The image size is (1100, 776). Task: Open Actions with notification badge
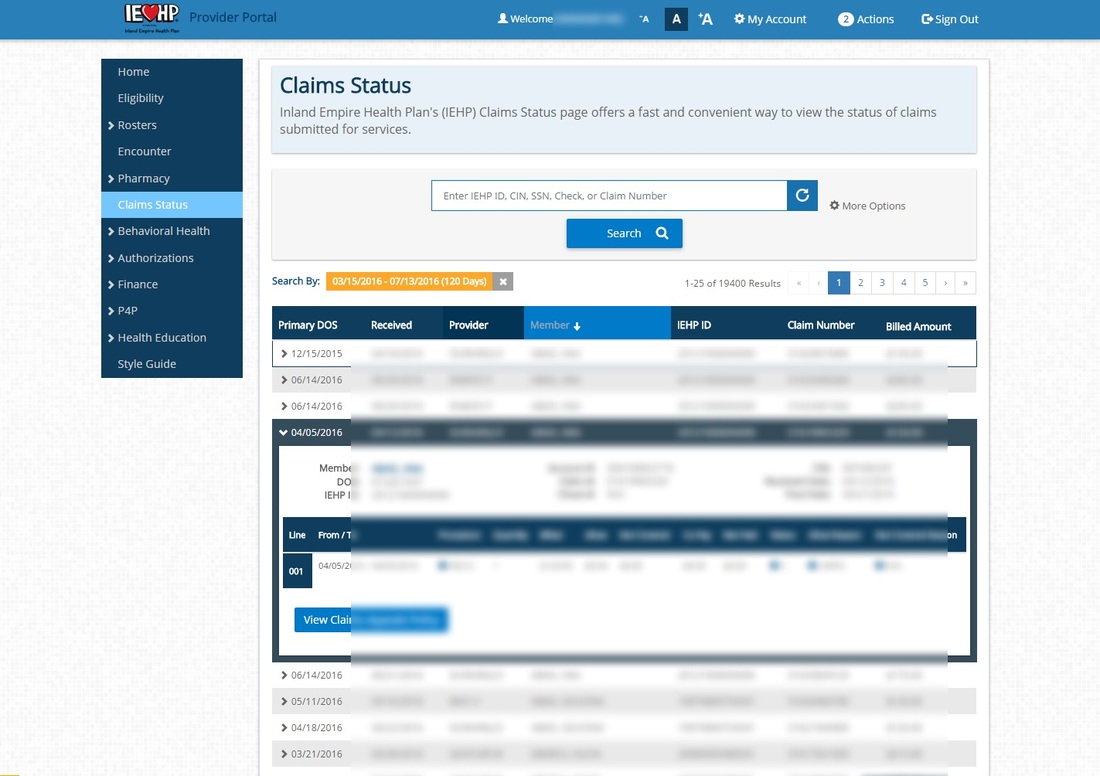click(x=866, y=19)
